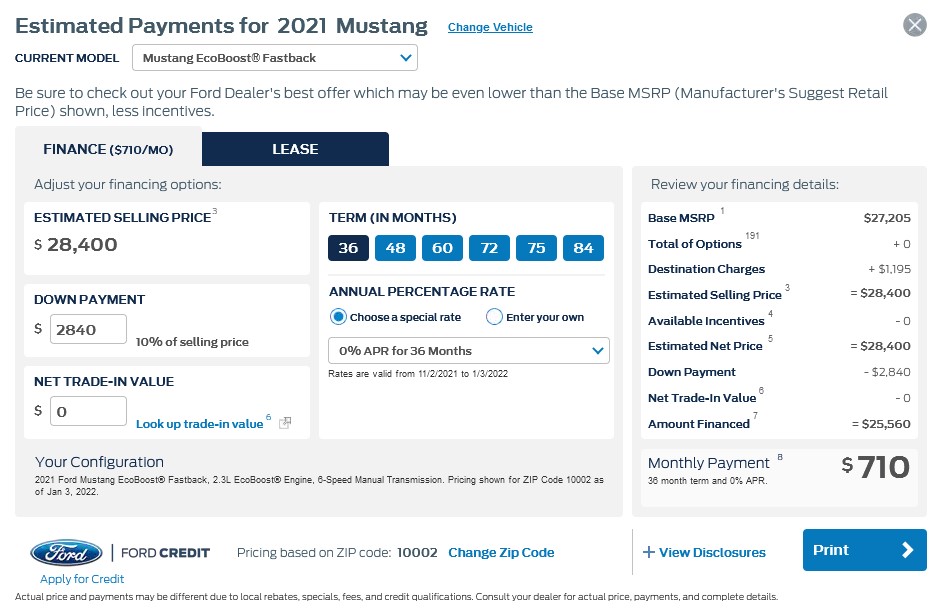Click the Base MSRP $27,205 value
Viewport: 942px width, 612px height.
click(x=887, y=218)
